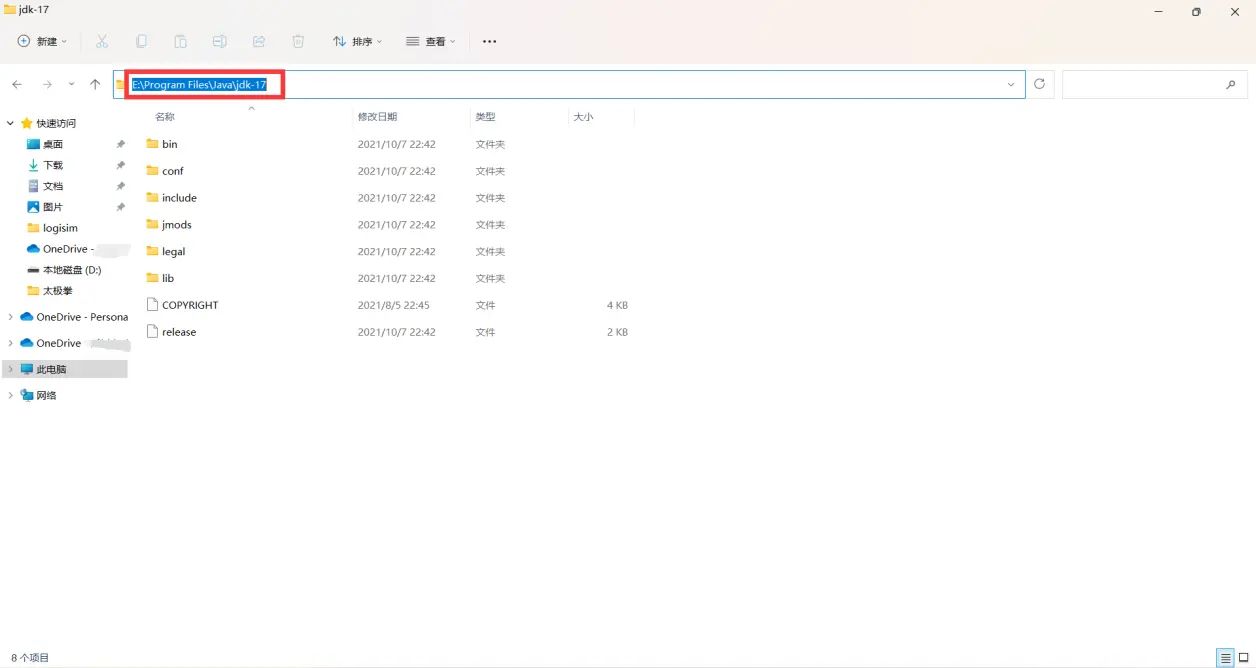Viewport: 1256px width, 668px height.
Task: Unpin 桌面 from Quick Access
Action: point(120,143)
